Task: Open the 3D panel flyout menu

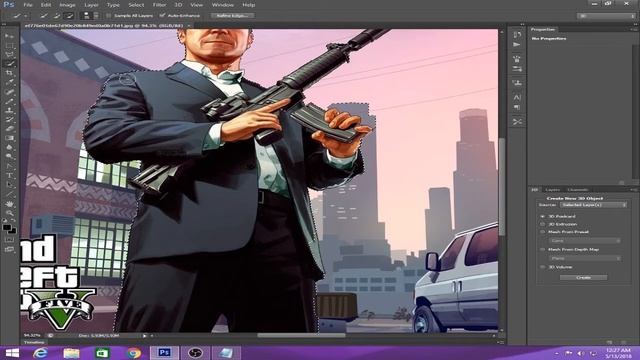Action: [633, 190]
